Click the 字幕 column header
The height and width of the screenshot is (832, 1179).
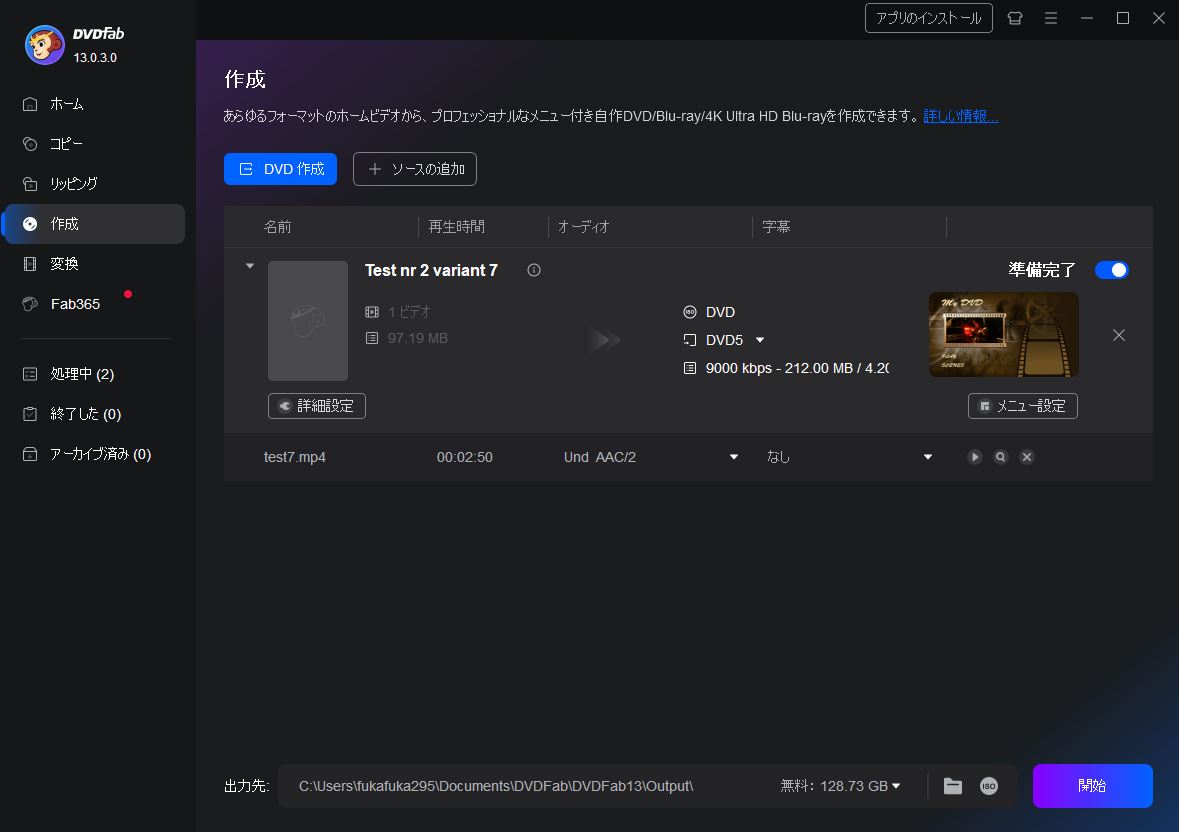click(x=776, y=227)
